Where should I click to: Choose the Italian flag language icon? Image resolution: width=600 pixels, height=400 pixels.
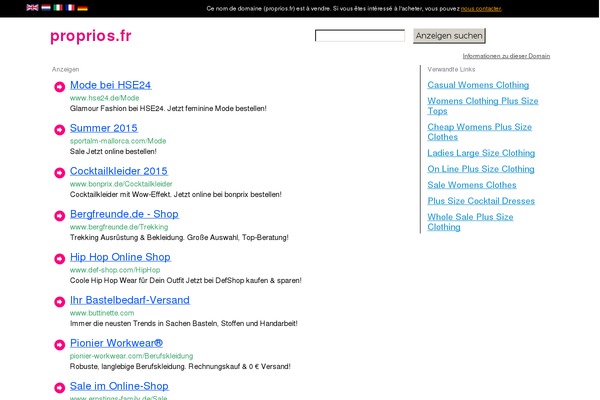pyautogui.click(x=58, y=8)
